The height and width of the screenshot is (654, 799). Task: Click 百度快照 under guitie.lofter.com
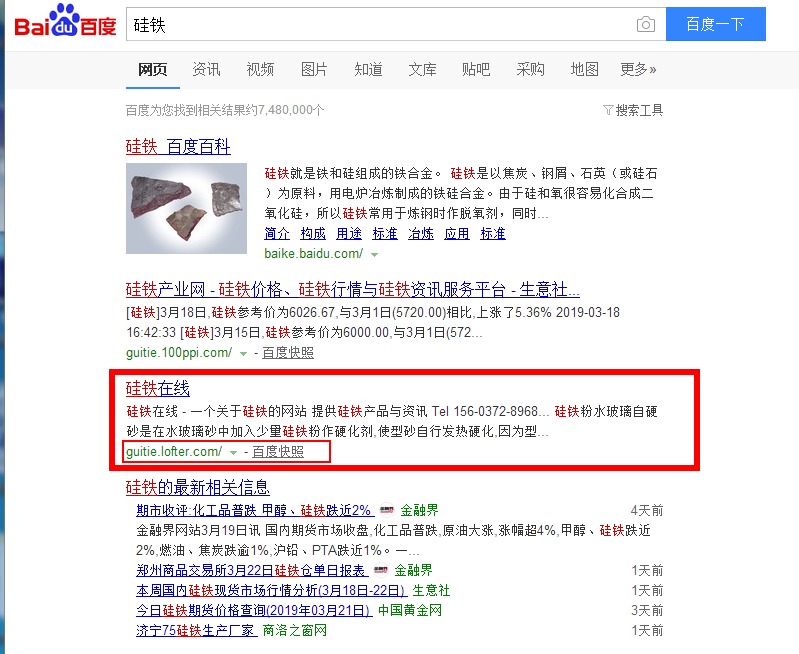click(278, 452)
